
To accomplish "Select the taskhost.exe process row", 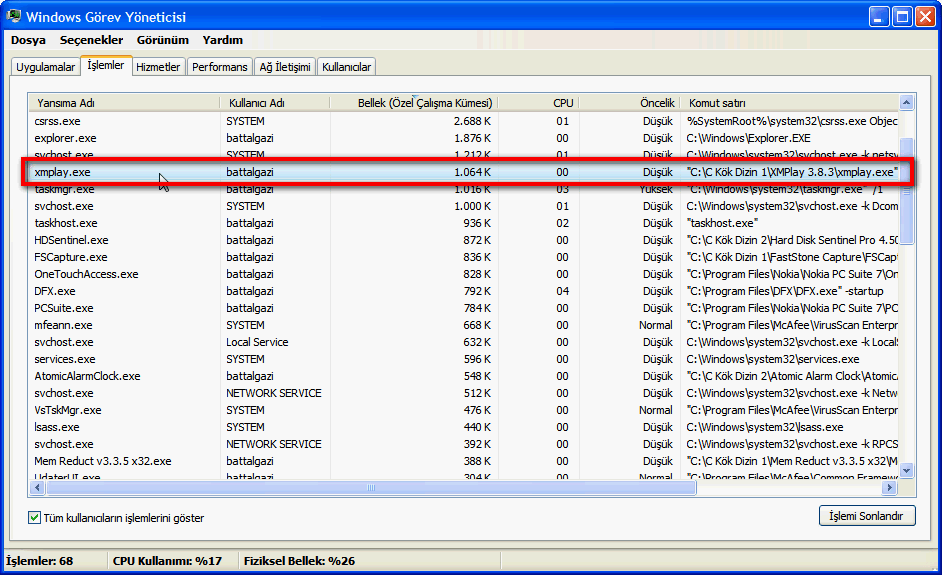I will point(464,223).
